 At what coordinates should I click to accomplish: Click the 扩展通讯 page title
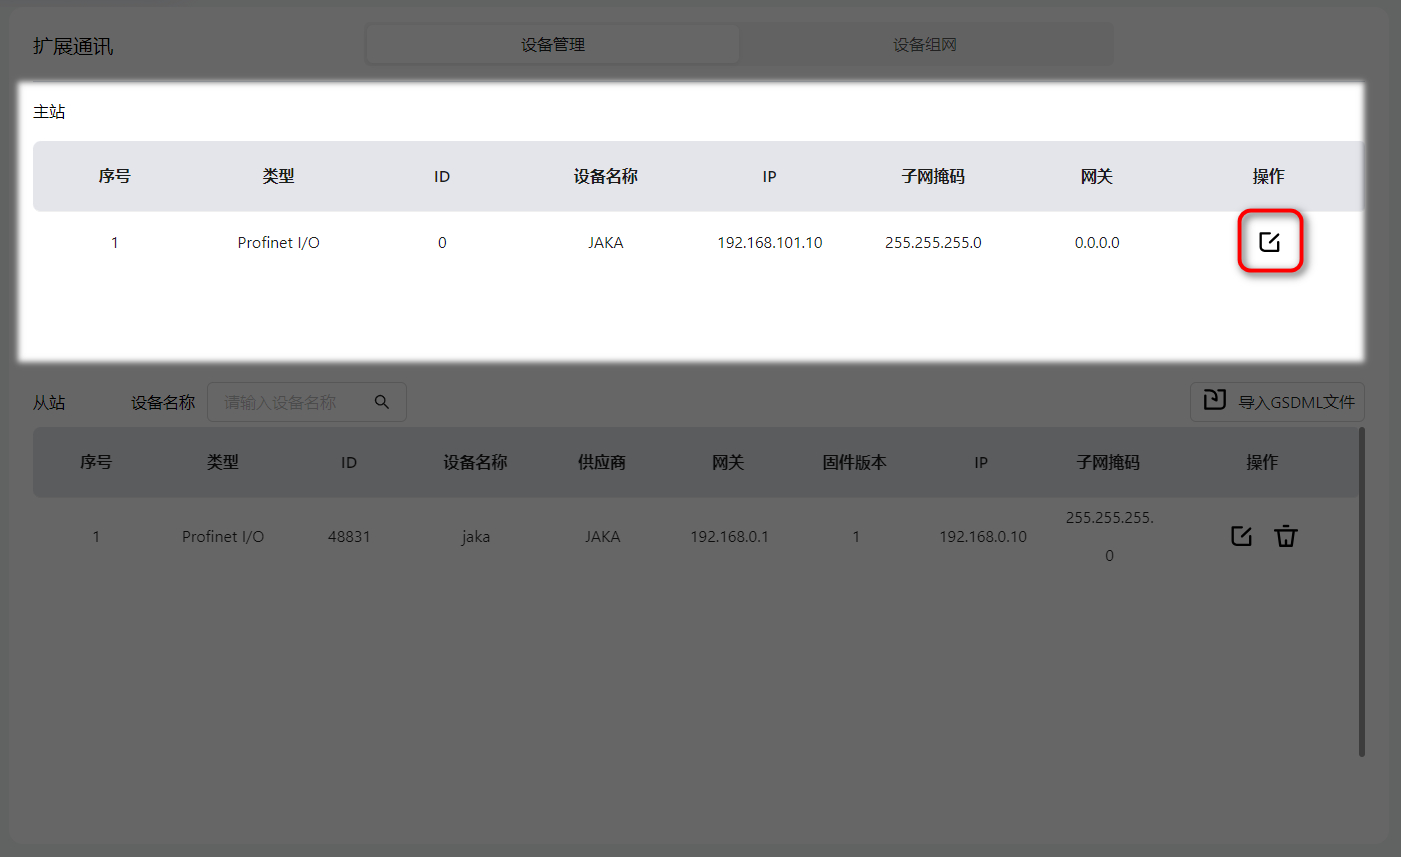tap(73, 47)
